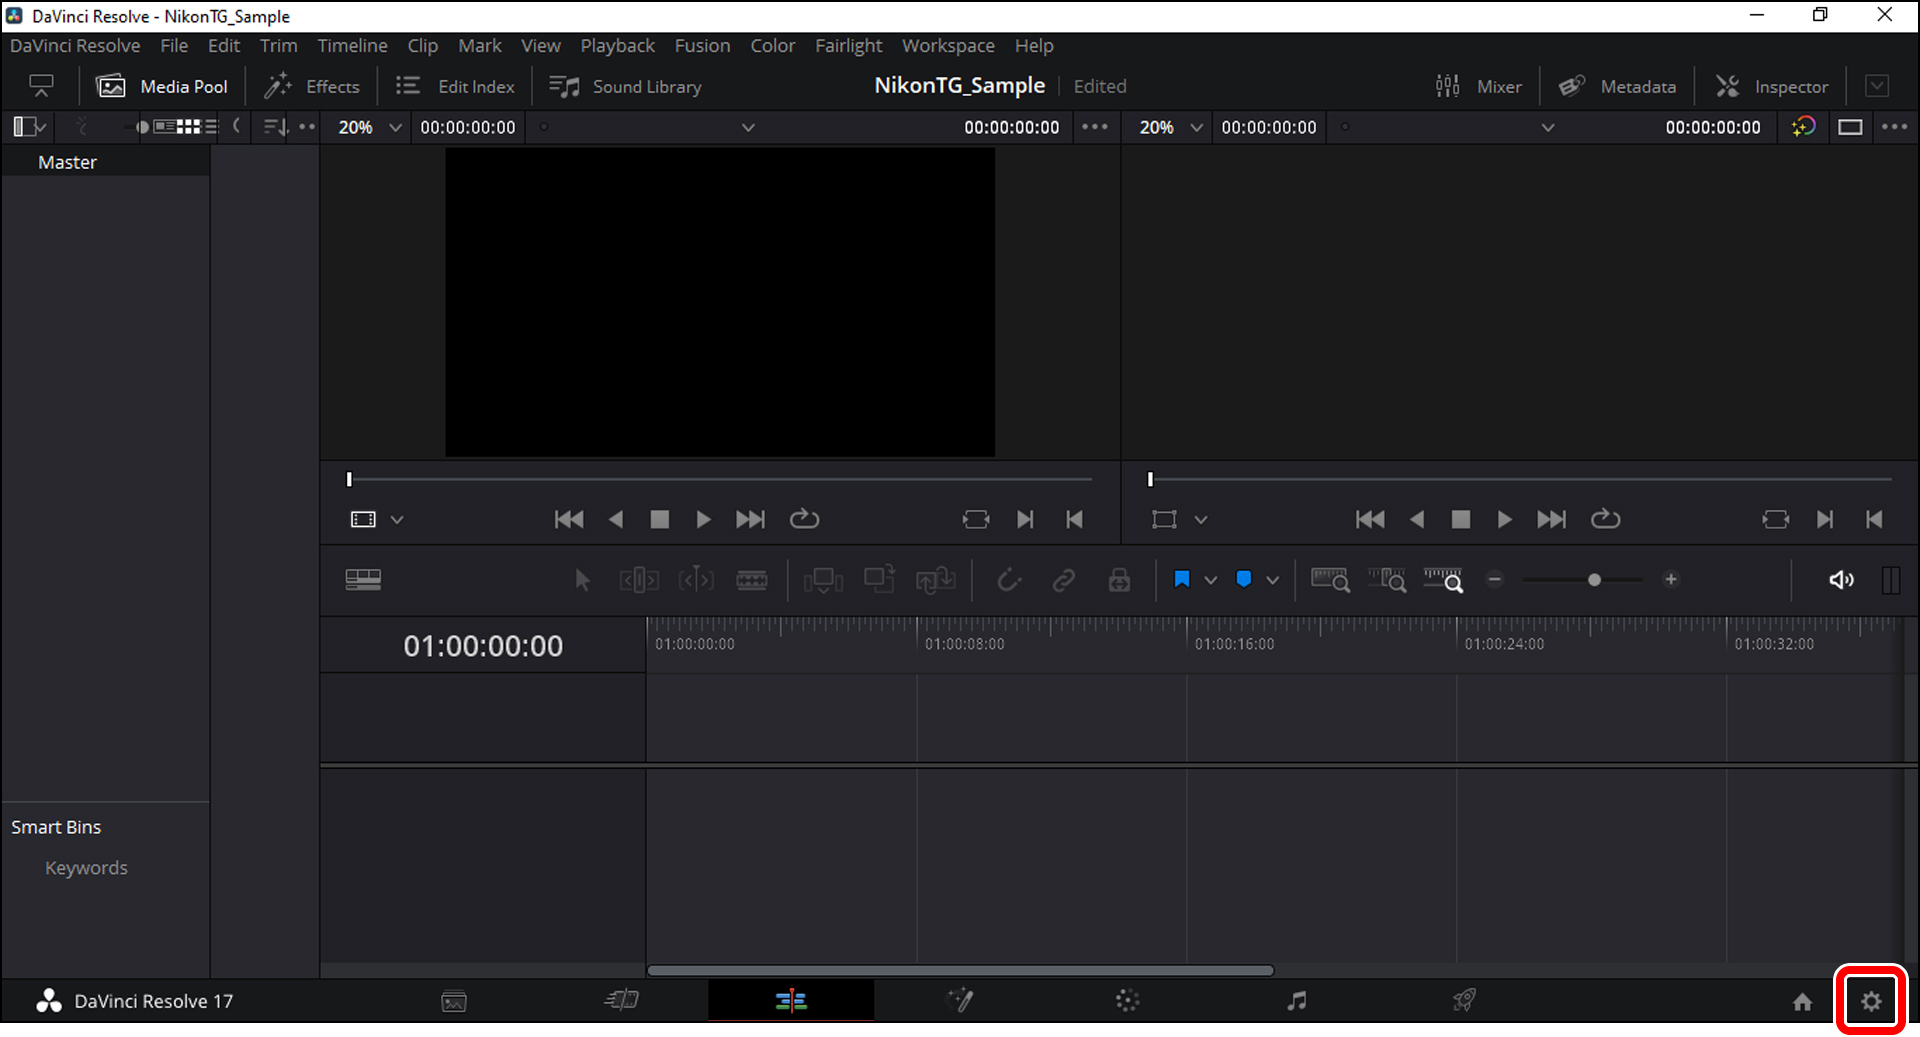Image resolution: width=1920 pixels, height=1037 pixels.
Task: Go to the Fairlight audio page
Action: point(1297,1000)
